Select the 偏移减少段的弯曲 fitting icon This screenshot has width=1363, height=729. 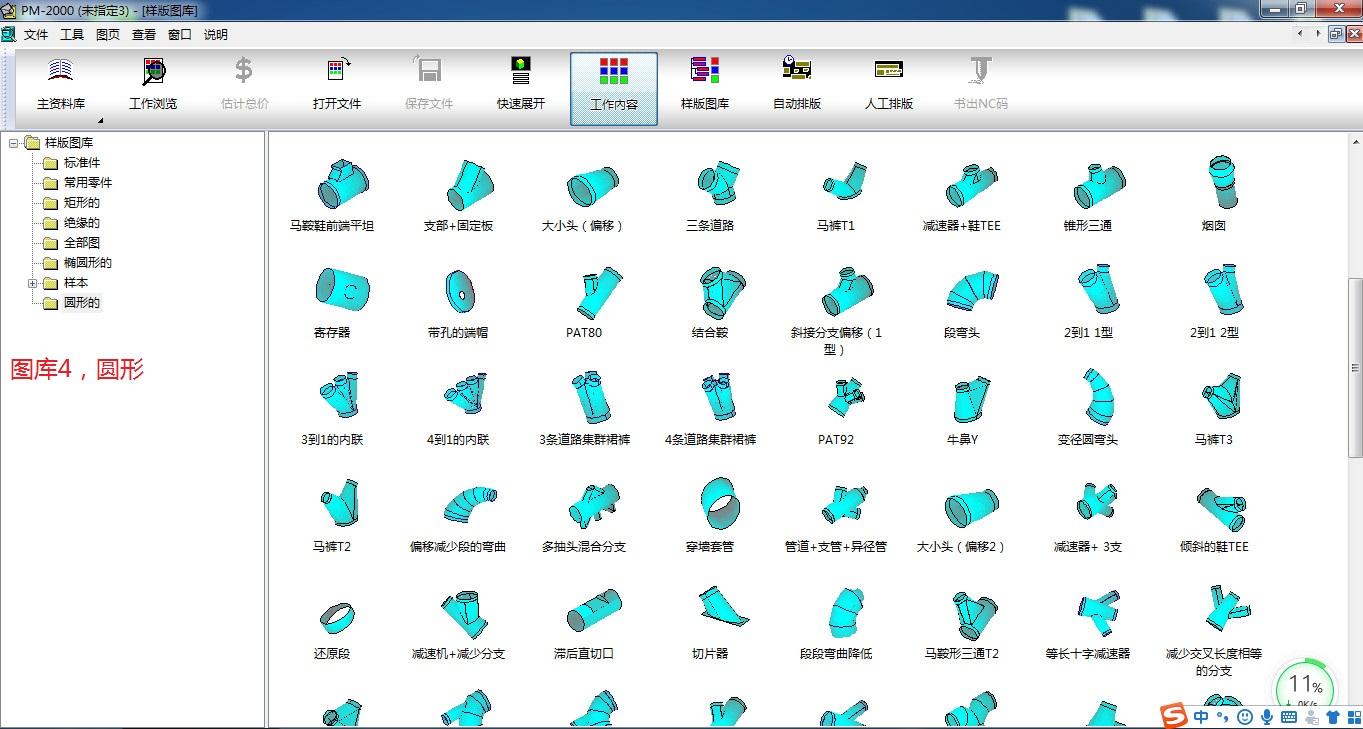pyautogui.click(x=471, y=503)
